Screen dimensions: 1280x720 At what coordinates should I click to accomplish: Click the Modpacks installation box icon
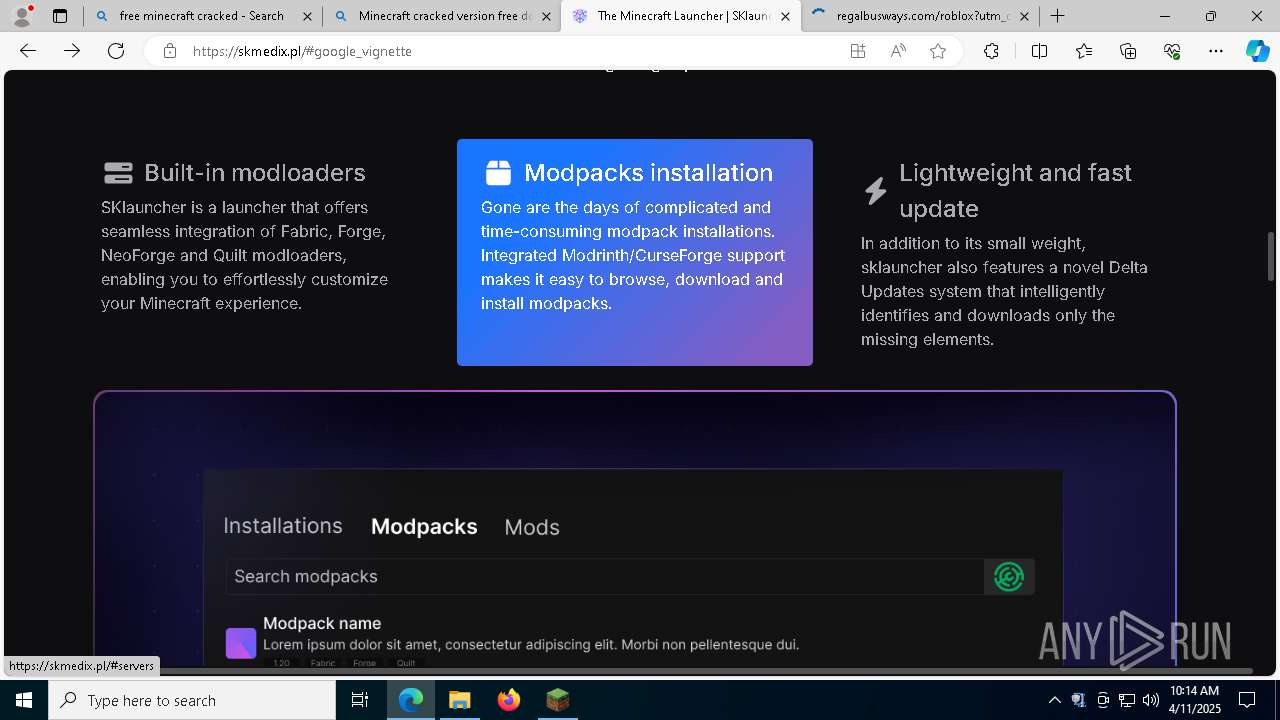[498, 173]
